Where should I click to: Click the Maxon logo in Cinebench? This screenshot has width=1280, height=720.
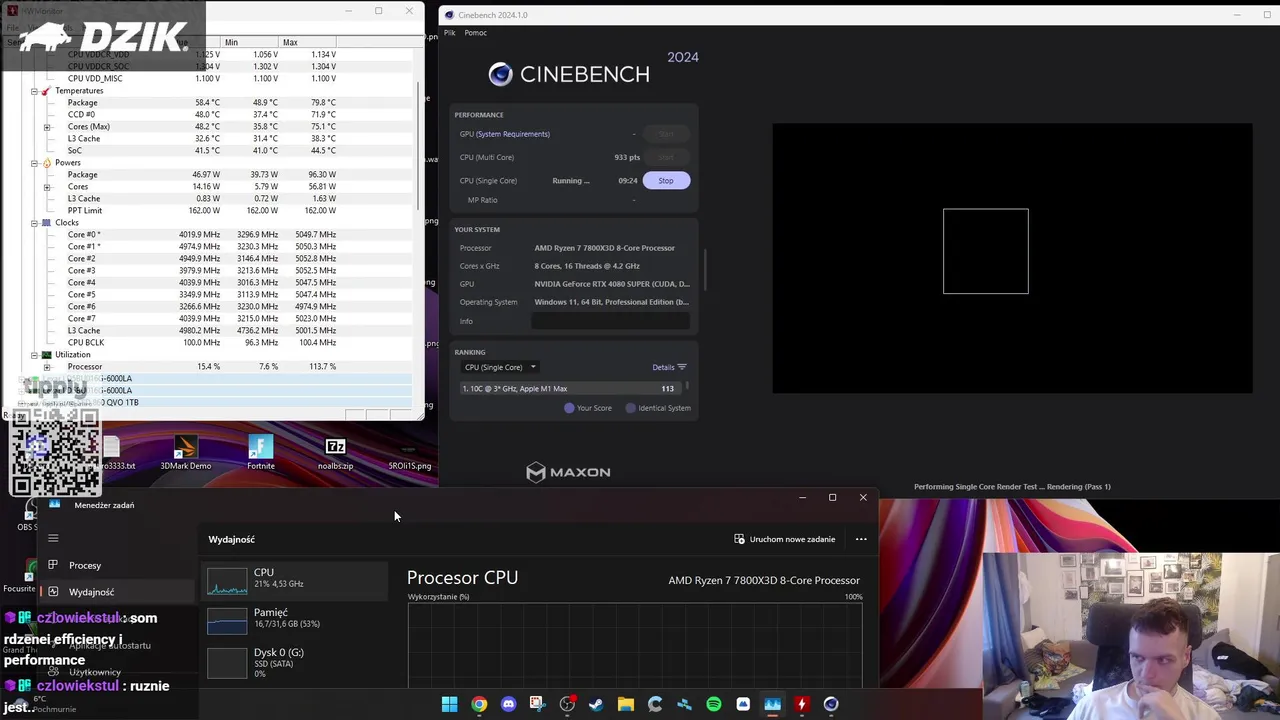point(568,472)
